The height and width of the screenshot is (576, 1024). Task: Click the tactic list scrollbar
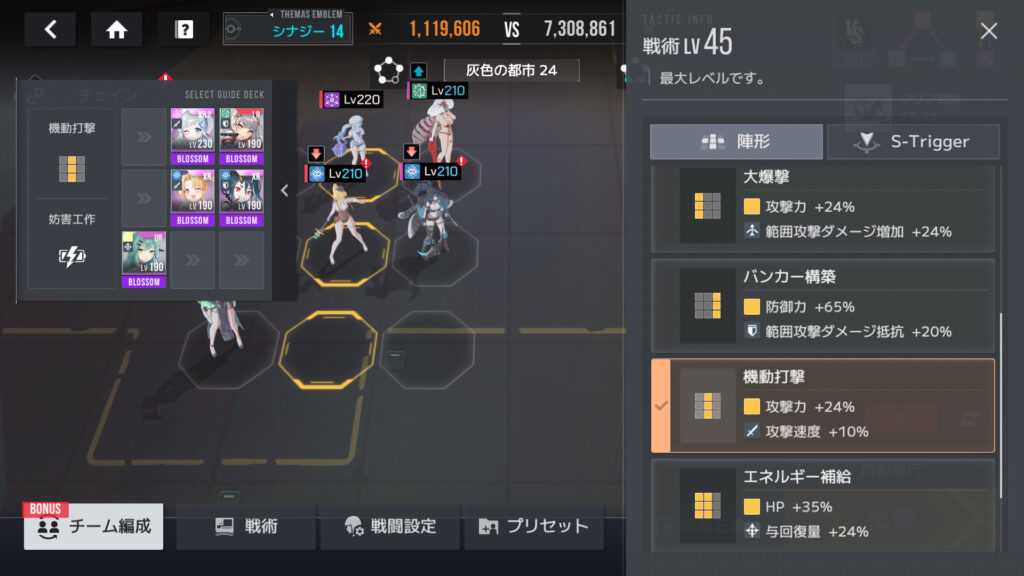1000,405
